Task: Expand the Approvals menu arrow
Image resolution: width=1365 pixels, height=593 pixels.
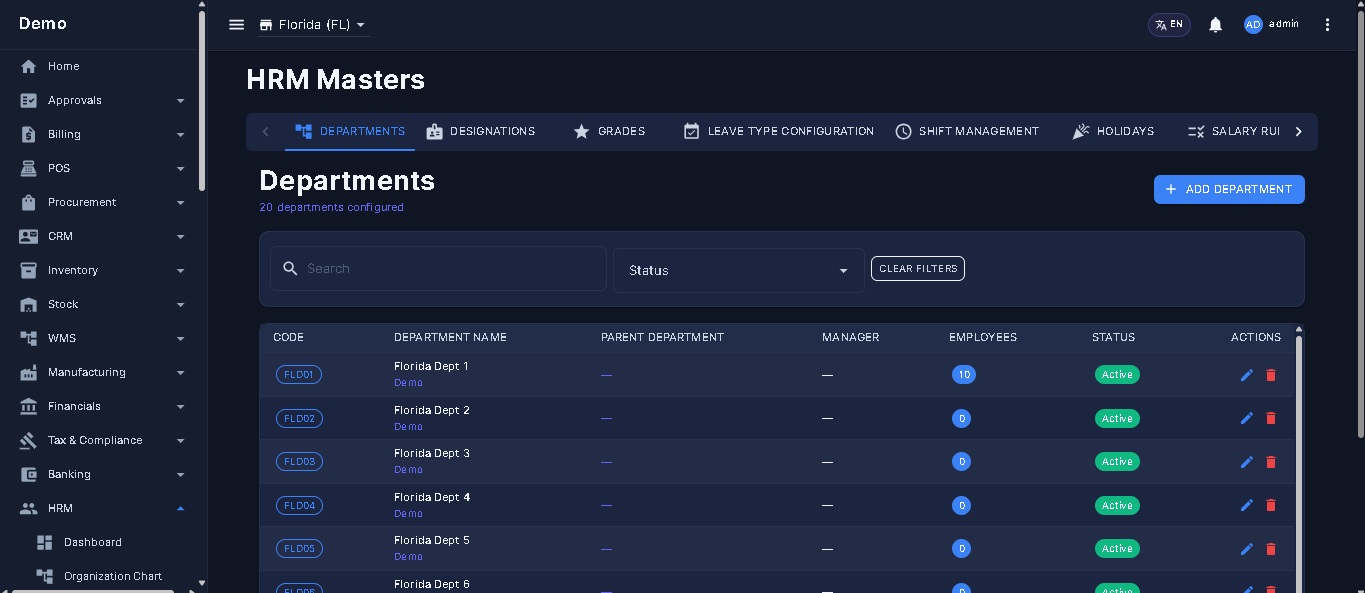Action: (181, 101)
